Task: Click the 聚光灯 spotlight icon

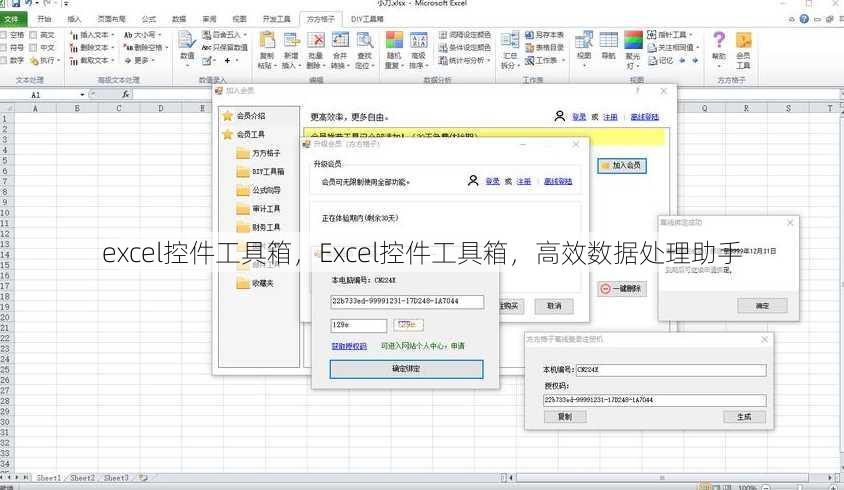Action: coord(633,40)
